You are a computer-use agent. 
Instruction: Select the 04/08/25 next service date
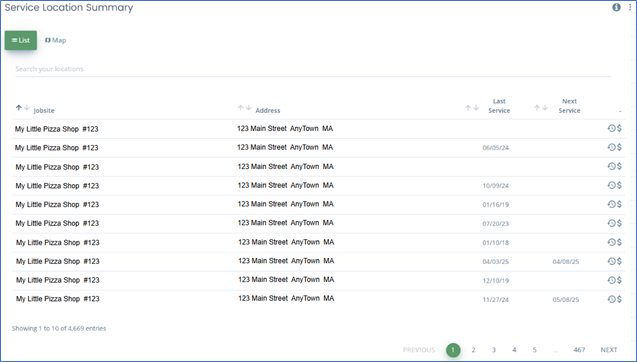pos(566,262)
